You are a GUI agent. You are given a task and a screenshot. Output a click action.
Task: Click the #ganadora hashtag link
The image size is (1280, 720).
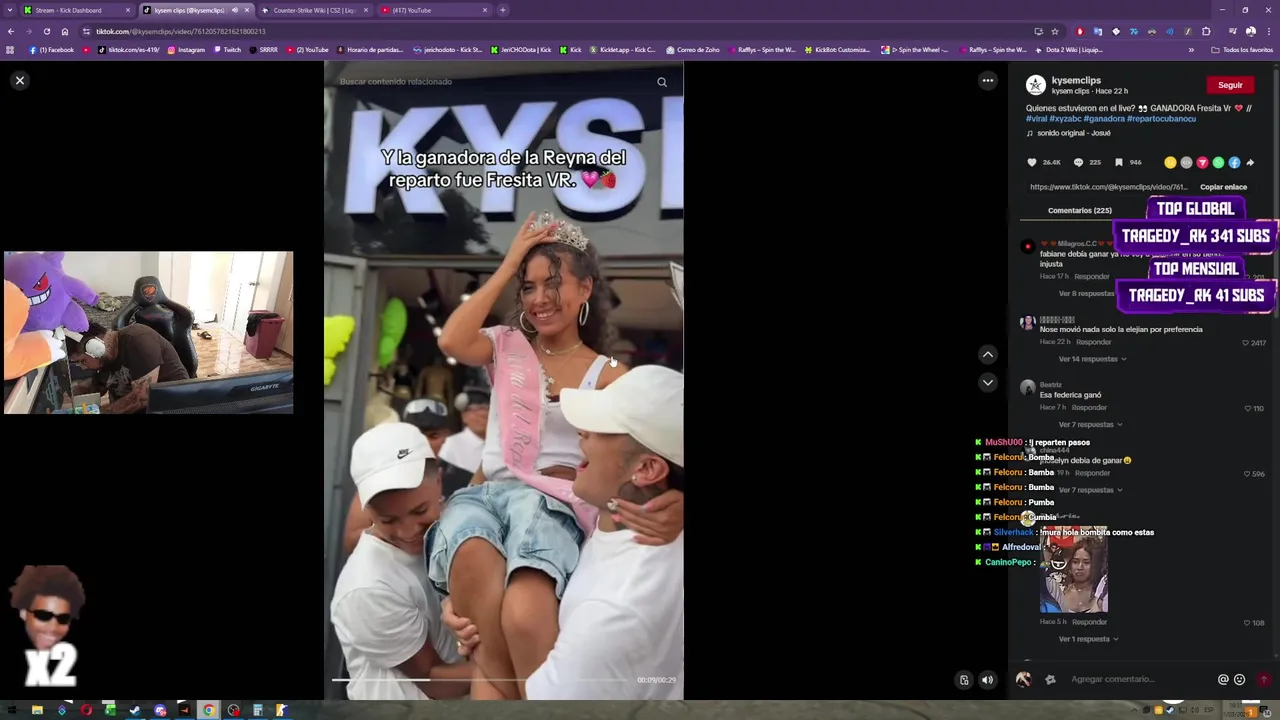[x=1104, y=119]
